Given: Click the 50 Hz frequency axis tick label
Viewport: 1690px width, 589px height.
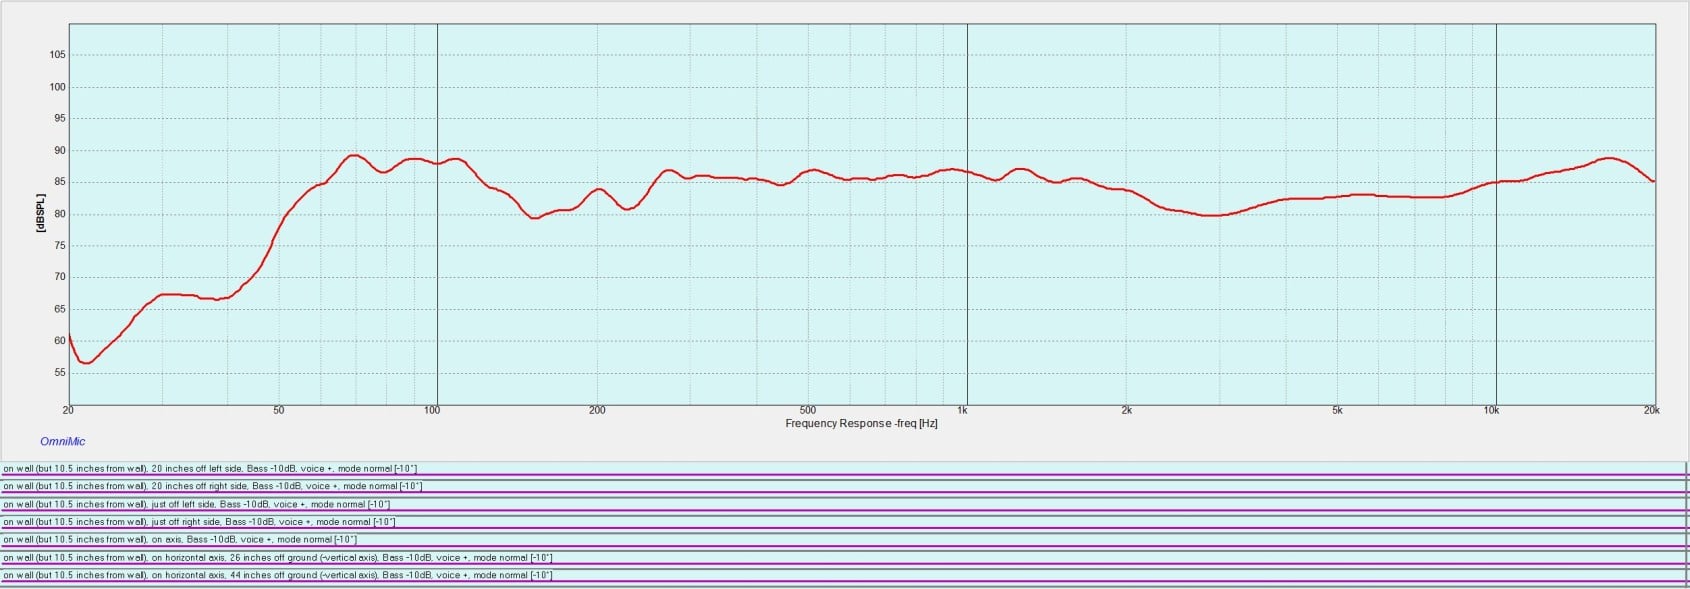Looking at the screenshot, I should [x=278, y=410].
